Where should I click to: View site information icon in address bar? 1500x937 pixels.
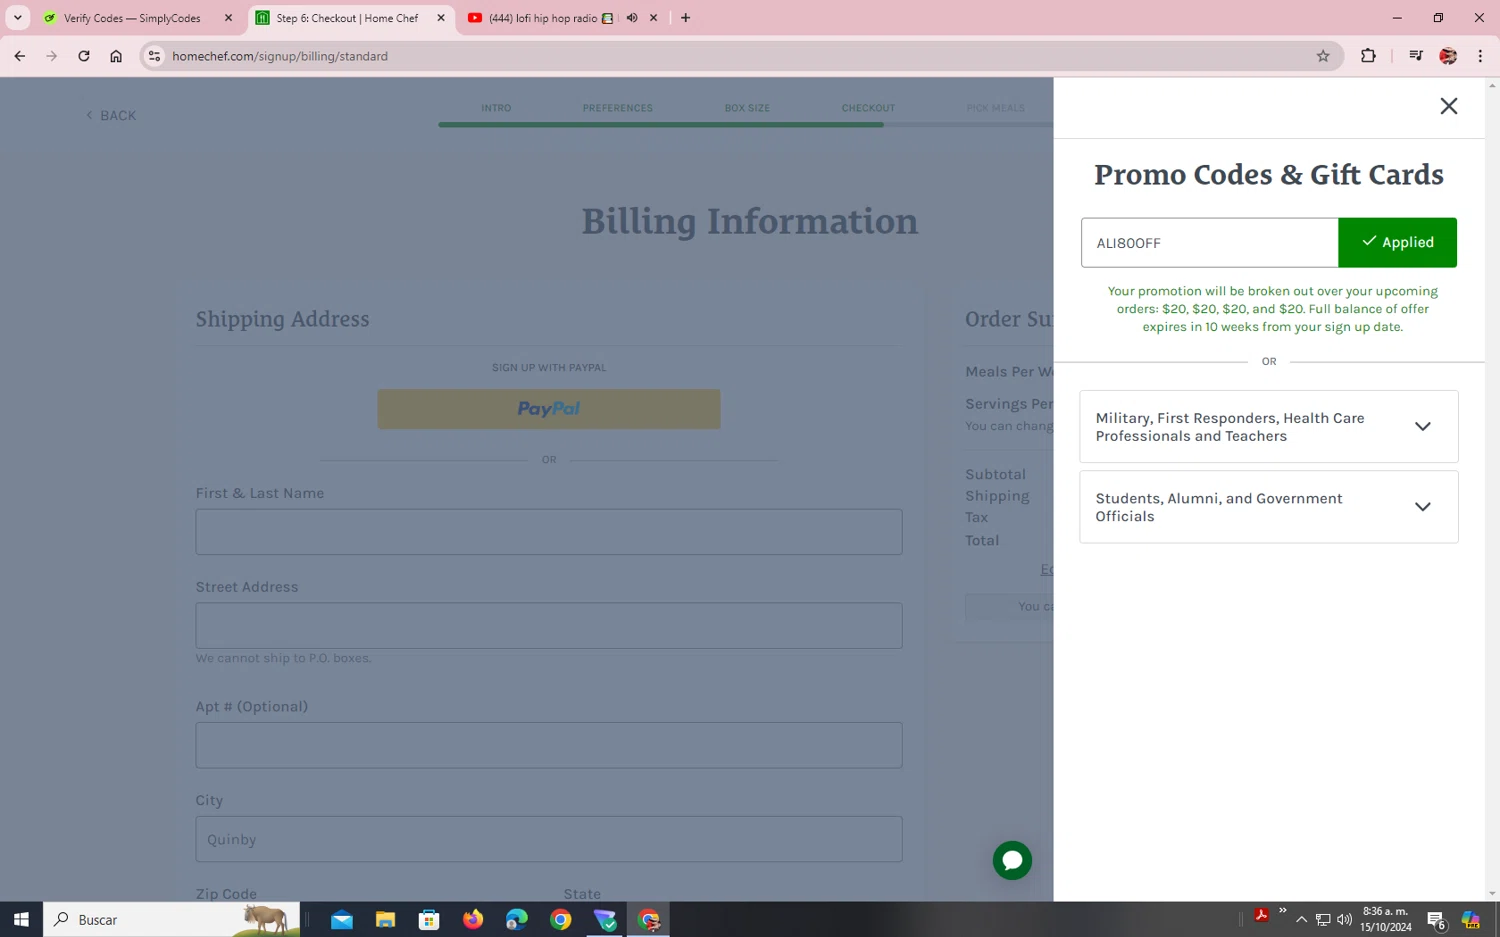coord(154,56)
